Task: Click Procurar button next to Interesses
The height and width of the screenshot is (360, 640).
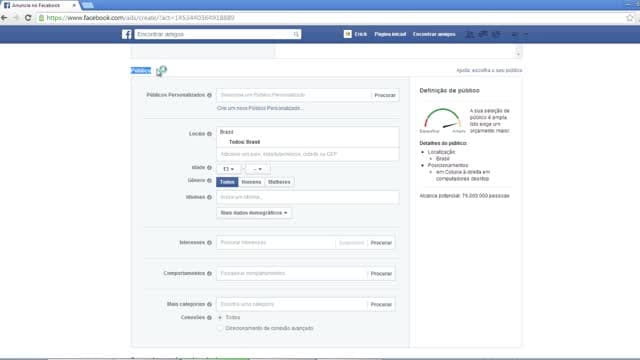Action: click(381, 243)
